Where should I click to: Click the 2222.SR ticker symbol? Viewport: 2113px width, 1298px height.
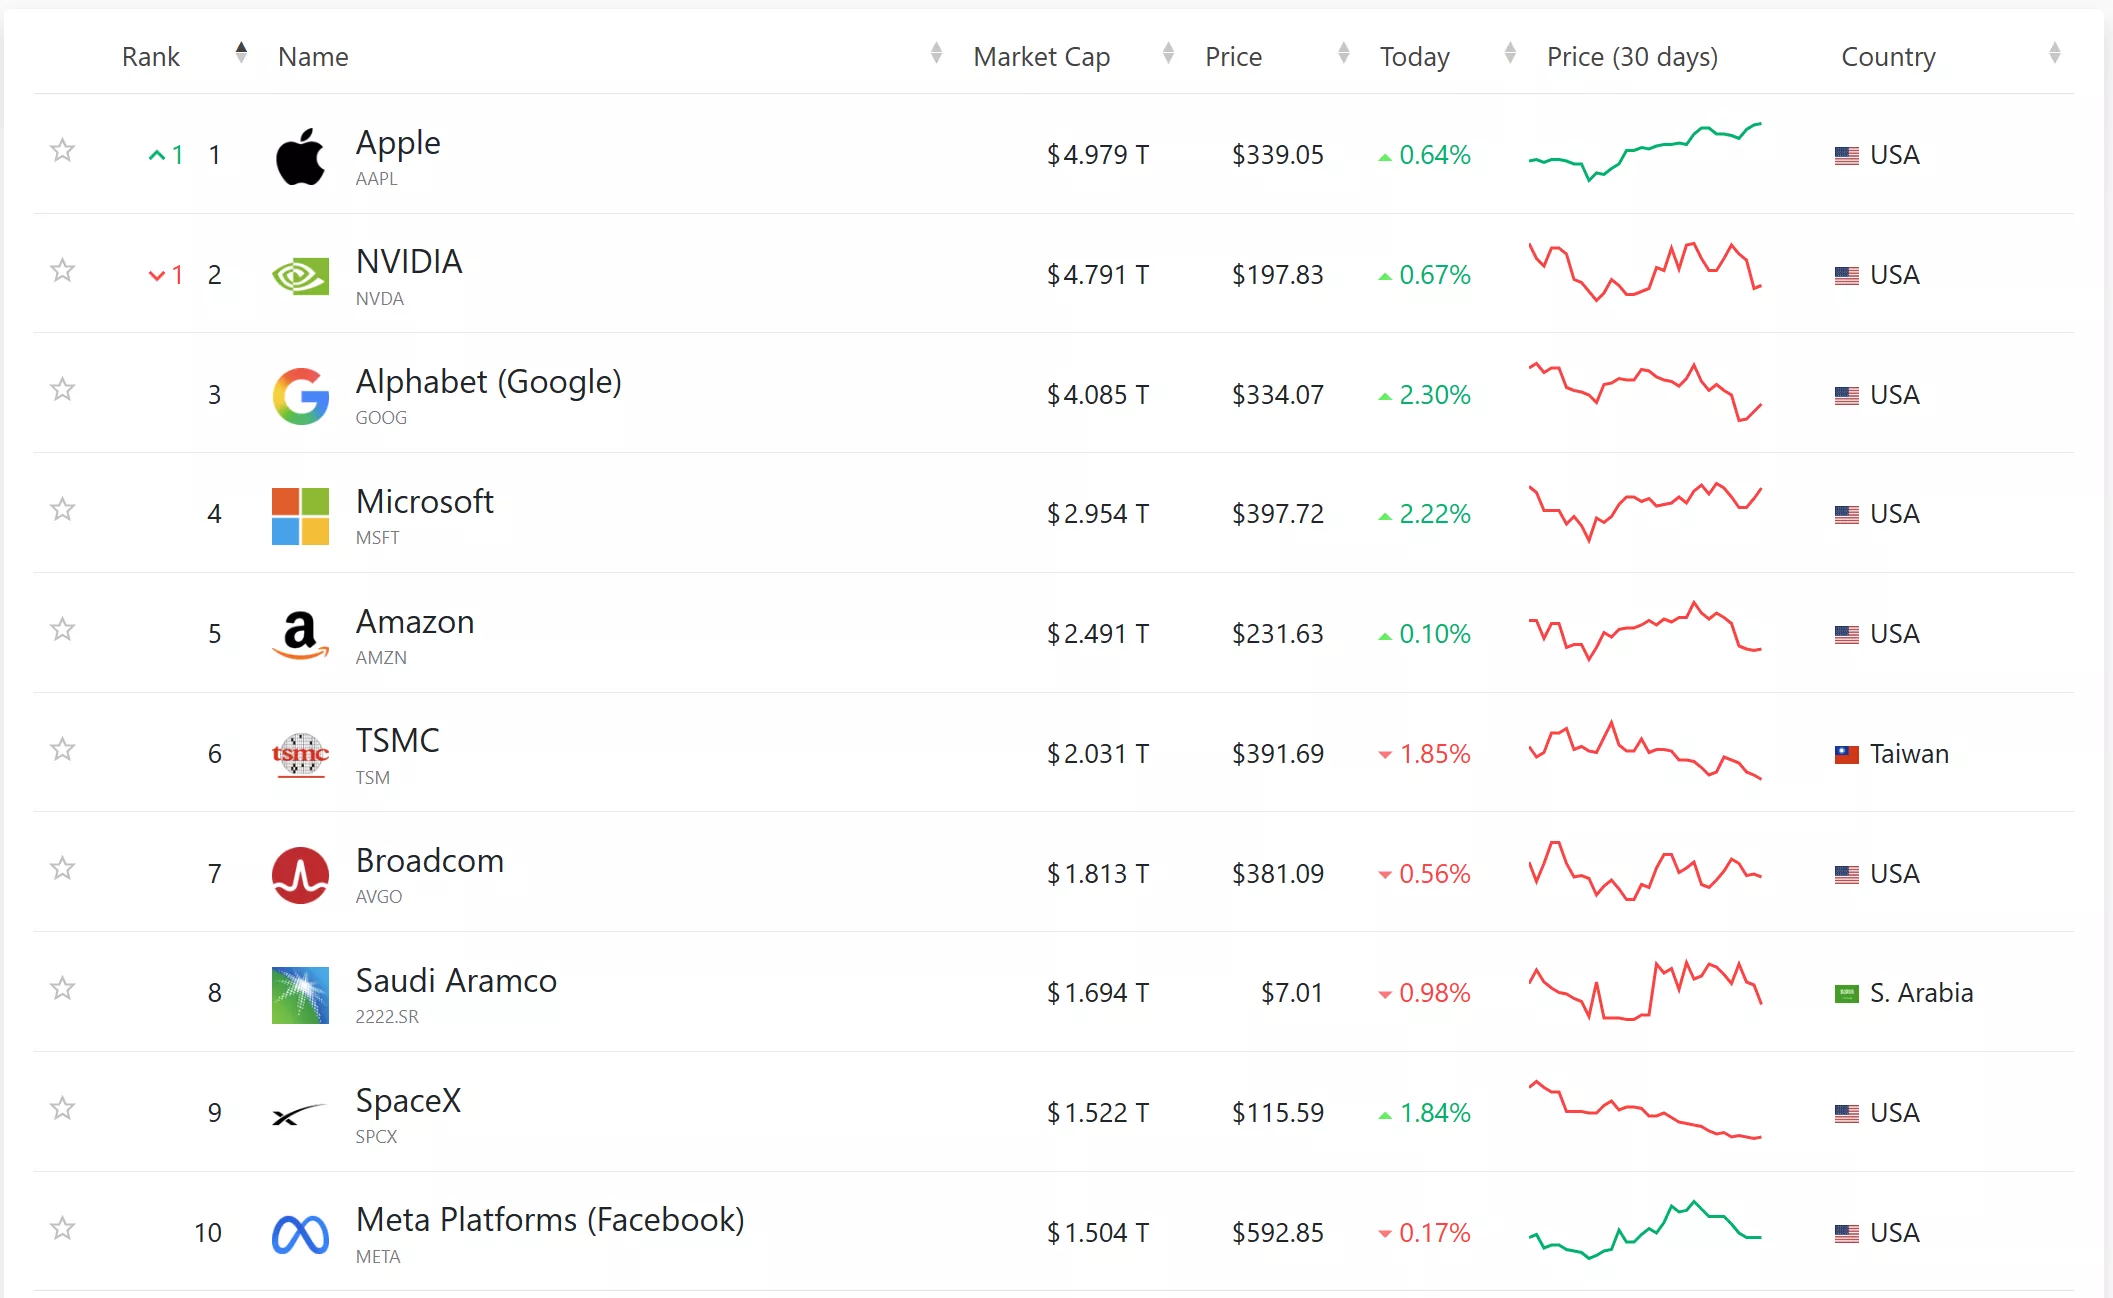(x=387, y=1017)
